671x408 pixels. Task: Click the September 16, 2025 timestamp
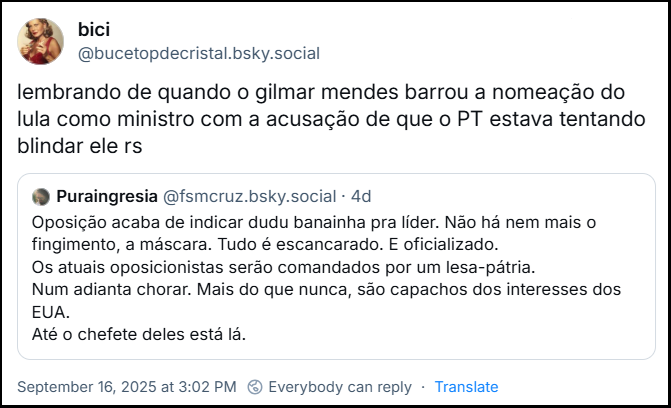(x=127, y=387)
